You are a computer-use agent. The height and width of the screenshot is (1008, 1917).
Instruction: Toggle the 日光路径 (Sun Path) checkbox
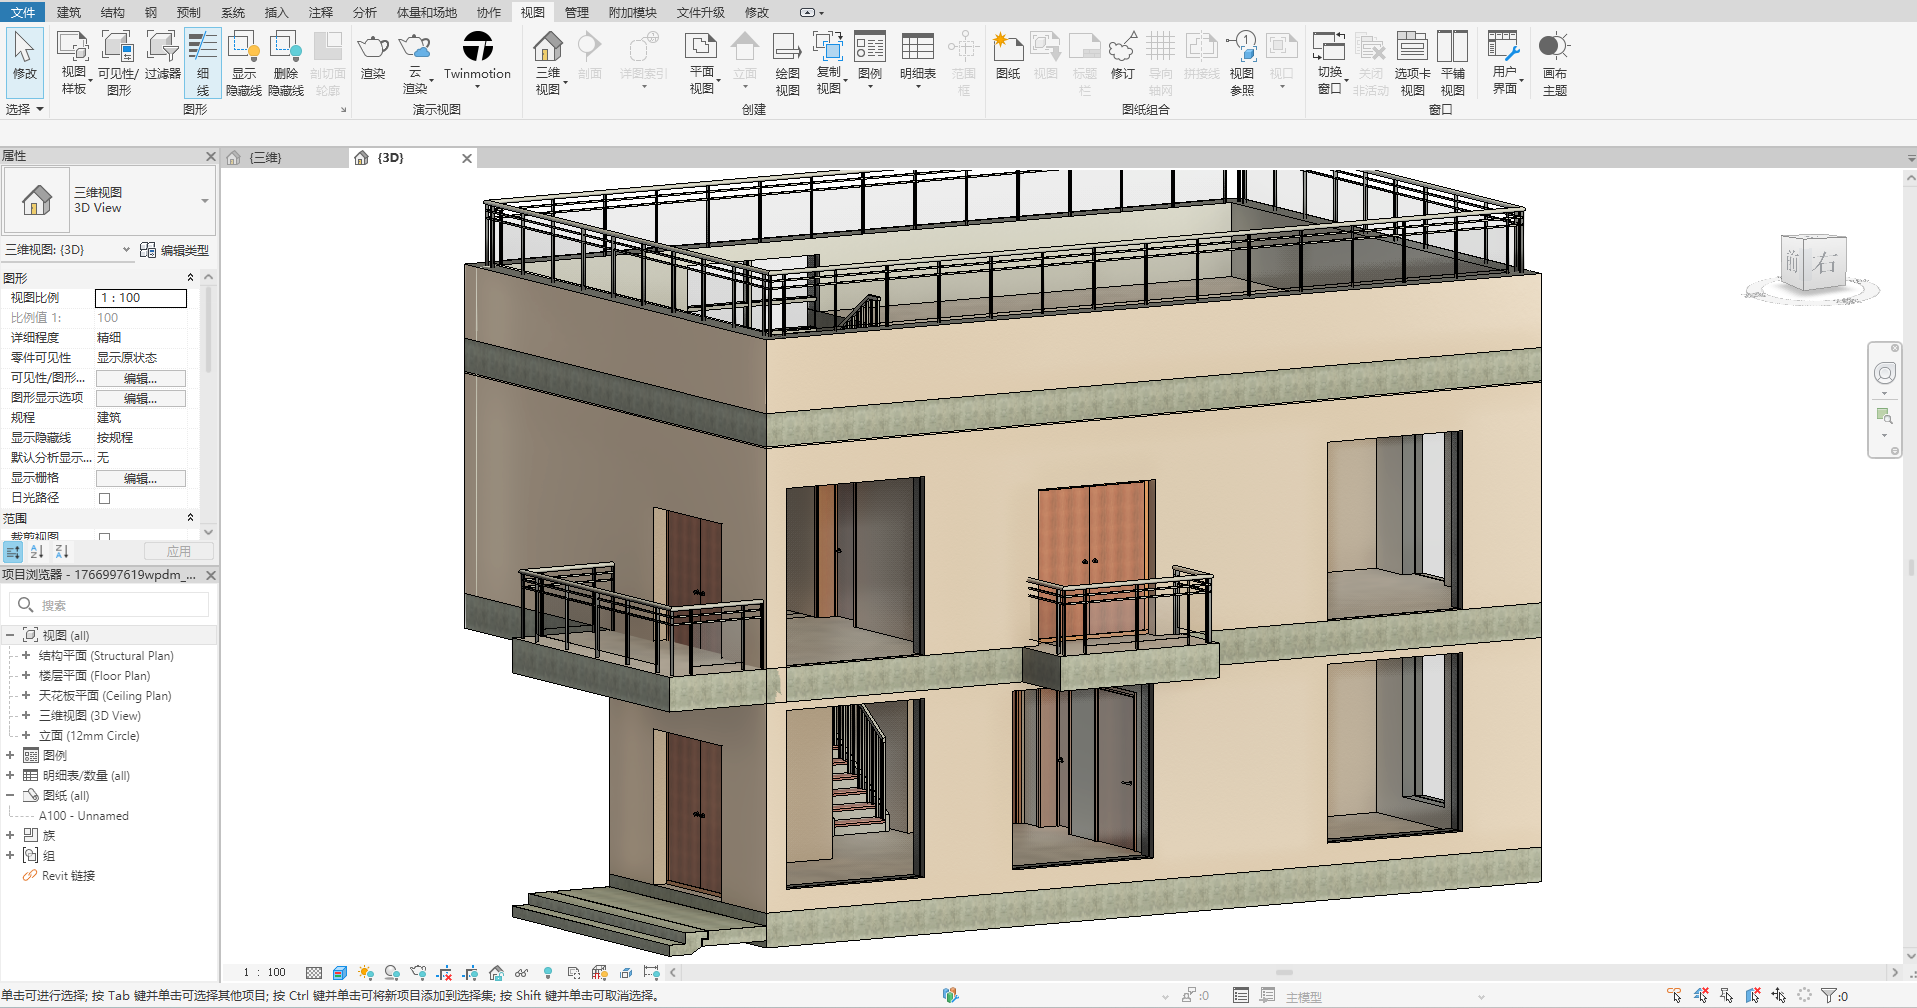tap(104, 497)
